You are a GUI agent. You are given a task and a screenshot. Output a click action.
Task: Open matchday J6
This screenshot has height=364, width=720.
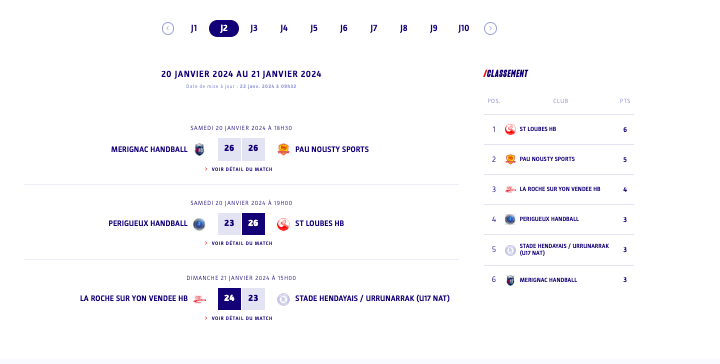[343, 28]
